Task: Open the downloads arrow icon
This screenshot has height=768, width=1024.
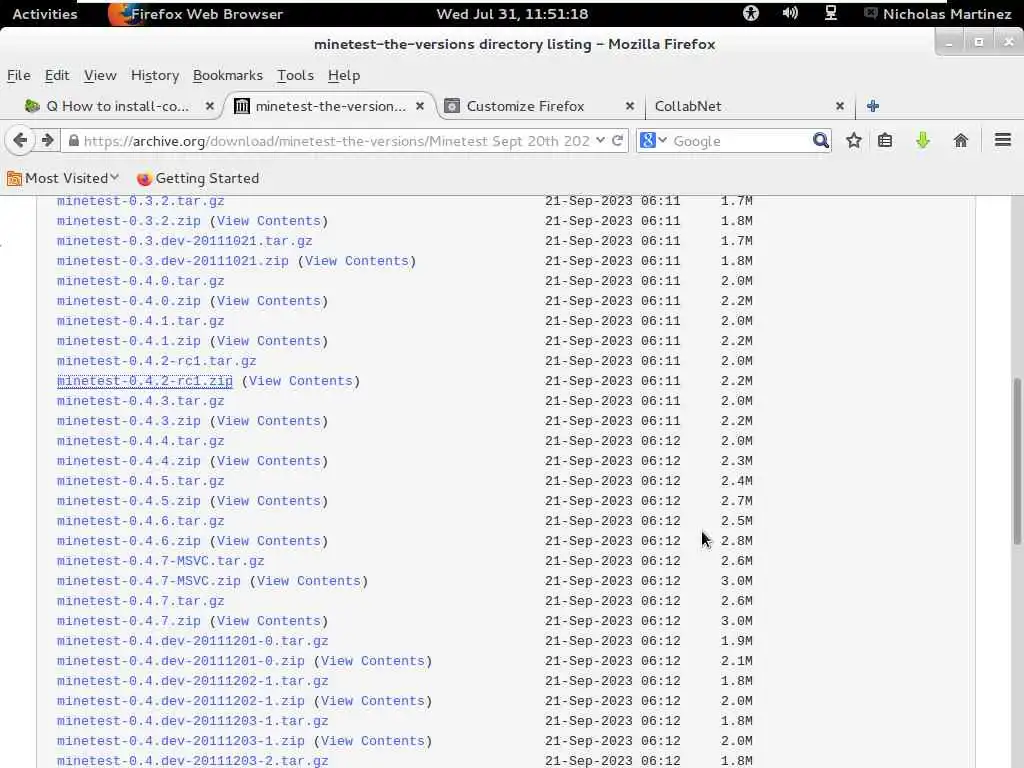Action: (923, 140)
